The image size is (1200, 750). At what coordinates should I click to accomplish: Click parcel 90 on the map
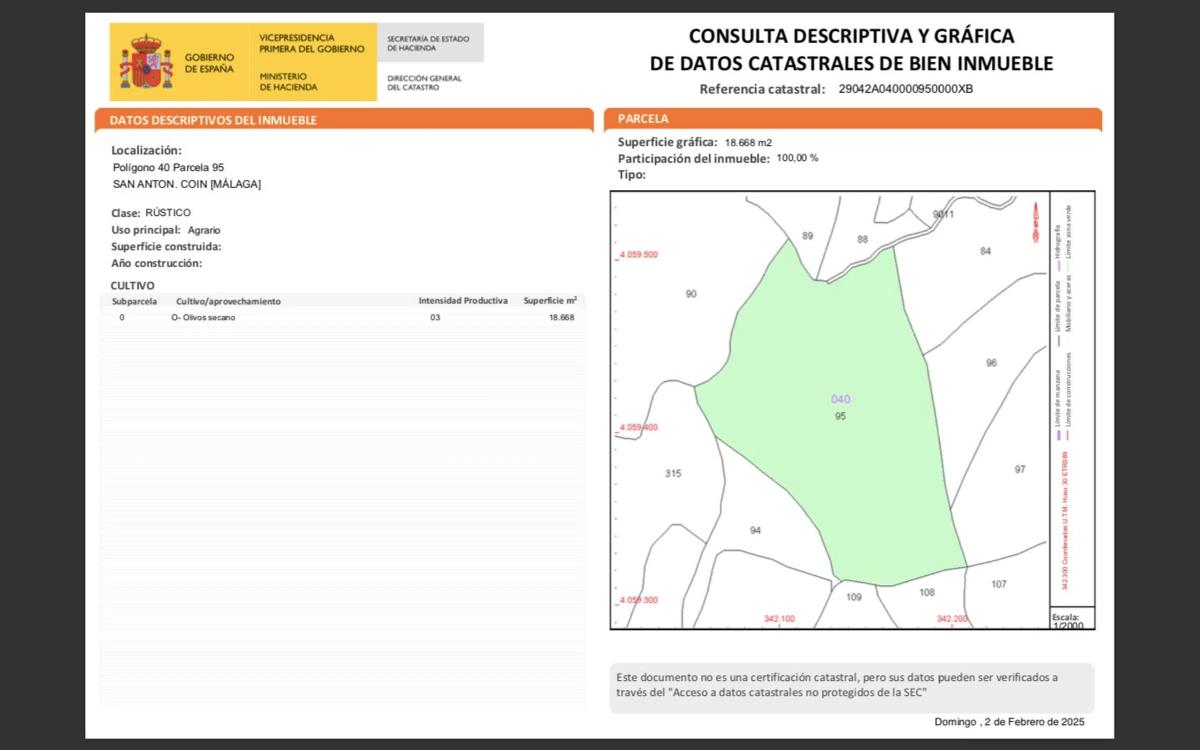pyautogui.click(x=691, y=294)
